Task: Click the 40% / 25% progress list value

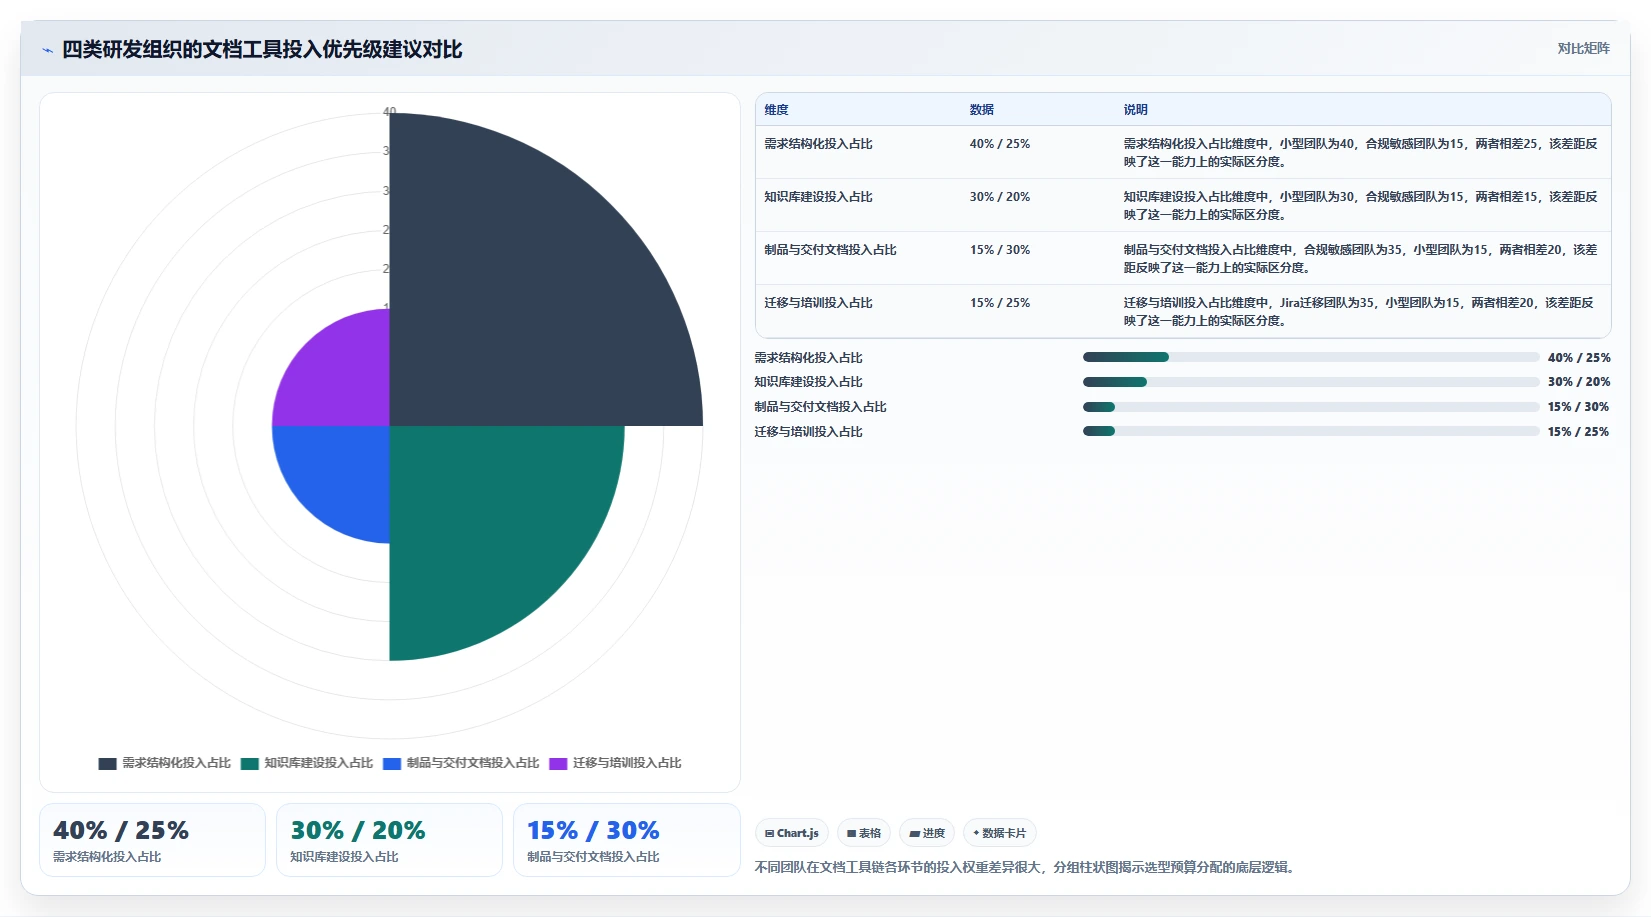Action: [x=1579, y=357]
